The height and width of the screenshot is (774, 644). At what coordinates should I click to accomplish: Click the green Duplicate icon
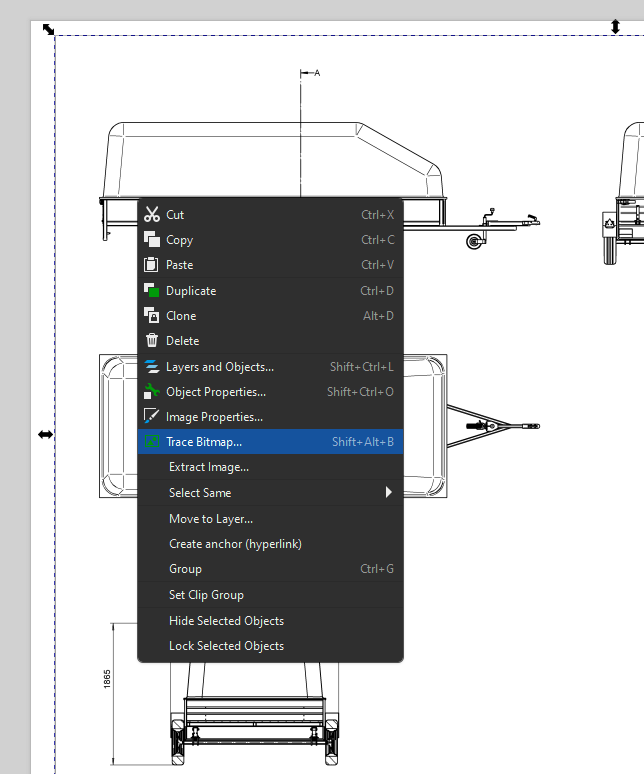point(152,291)
